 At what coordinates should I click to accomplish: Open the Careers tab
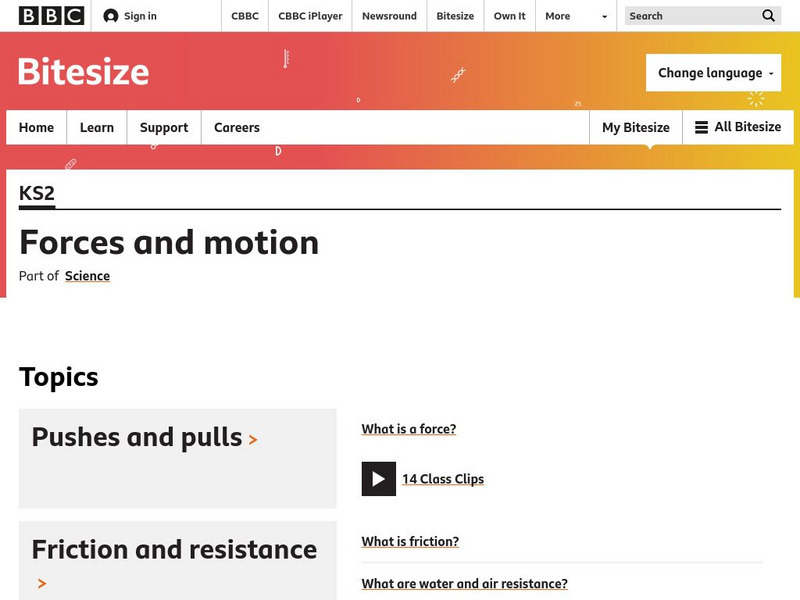pyautogui.click(x=237, y=127)
